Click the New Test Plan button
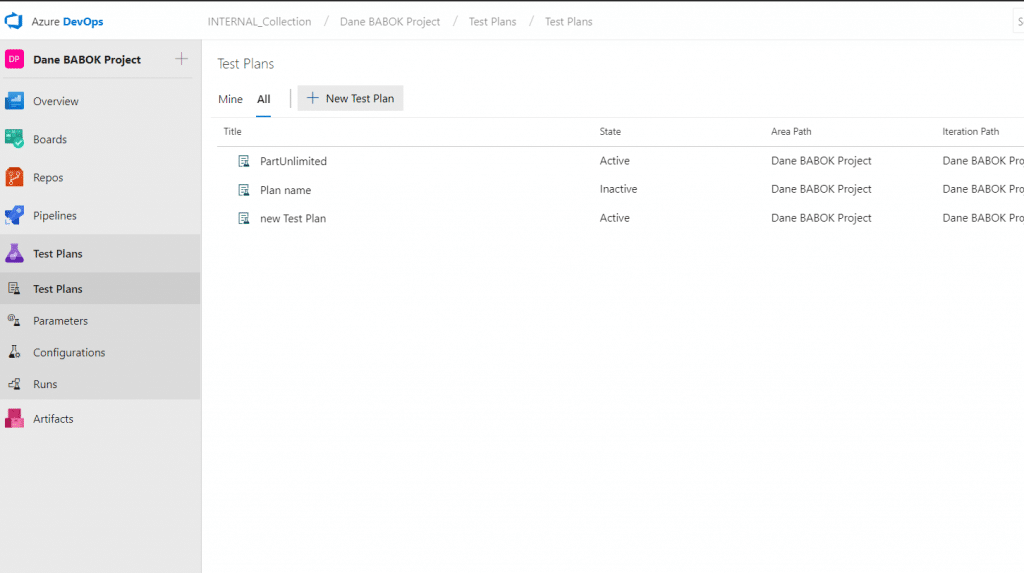 point(351,98)
